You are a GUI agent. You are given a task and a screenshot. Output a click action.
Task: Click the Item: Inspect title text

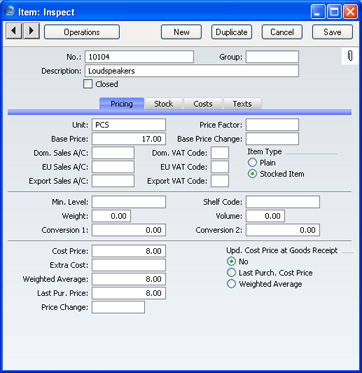pyautogui.click(x=46, y=12)
